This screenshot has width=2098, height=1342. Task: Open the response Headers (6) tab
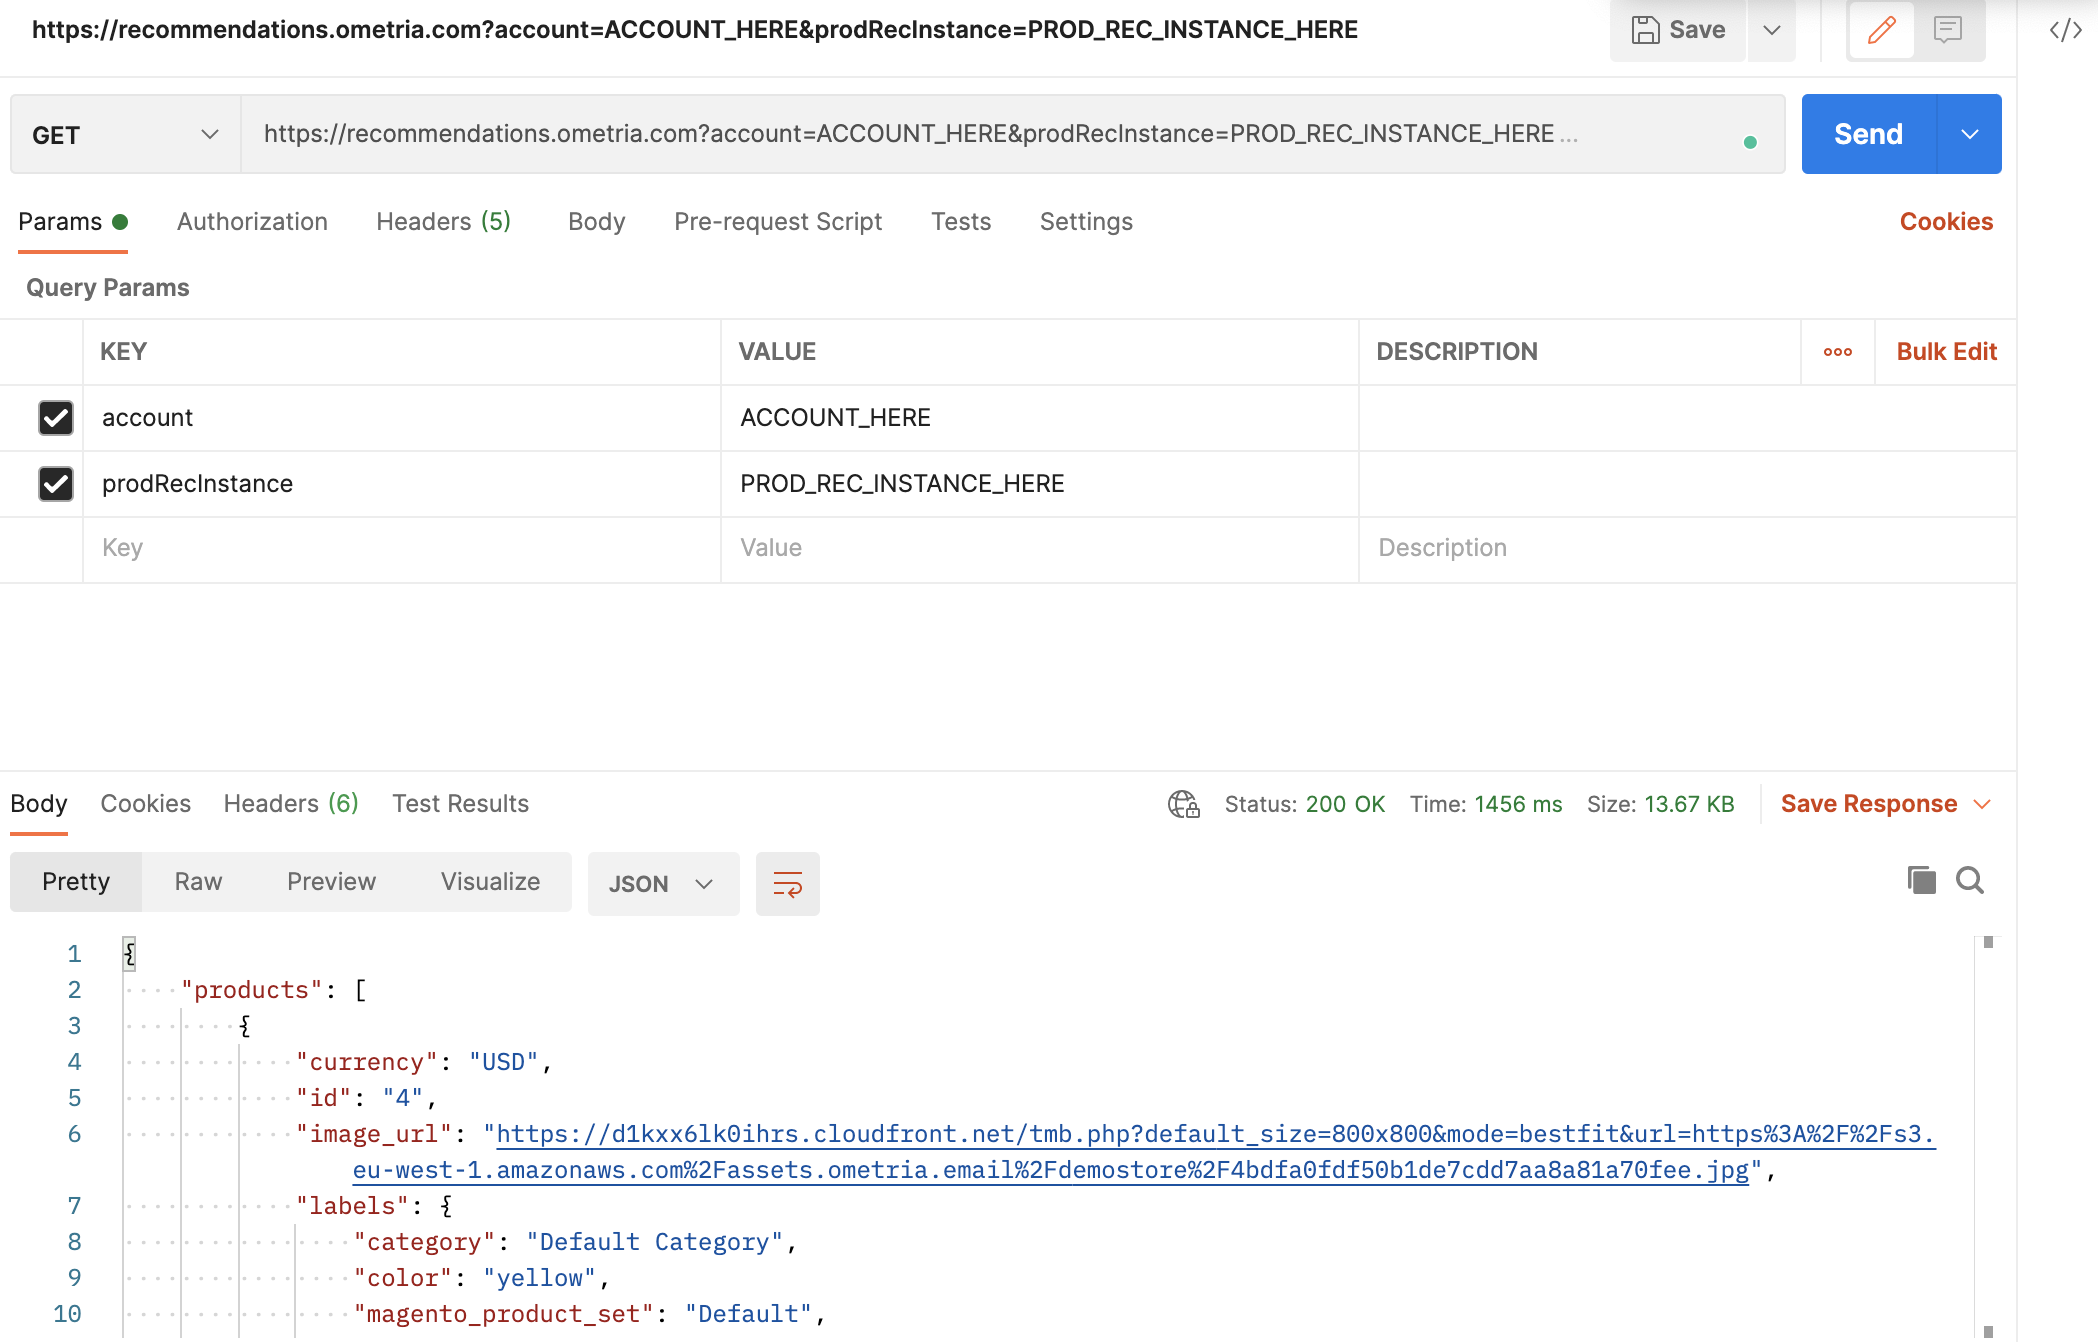coord(291,804)
